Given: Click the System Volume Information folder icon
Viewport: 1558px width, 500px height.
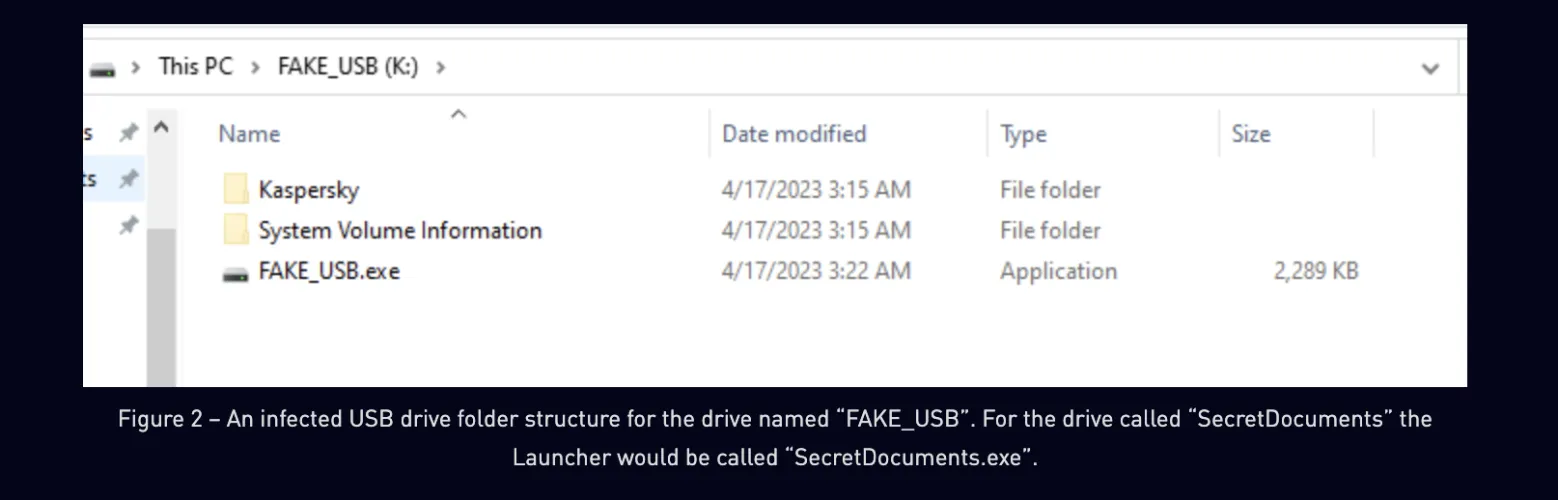Looking at the screenshot, I should coord(236,230).
